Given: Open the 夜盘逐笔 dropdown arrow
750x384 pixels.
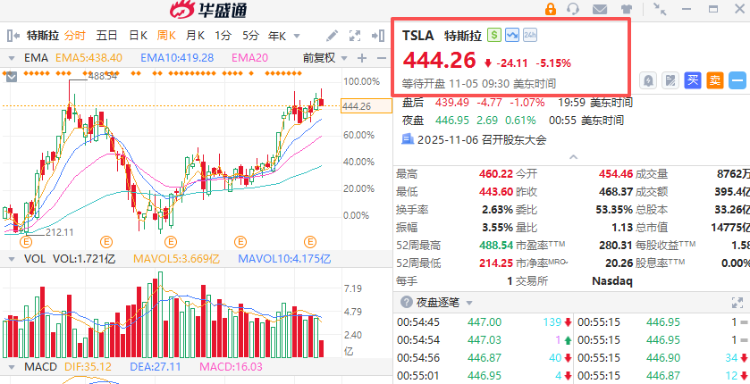Looking at the screenshot, I should pyautogui.click(x=469, y=303).
